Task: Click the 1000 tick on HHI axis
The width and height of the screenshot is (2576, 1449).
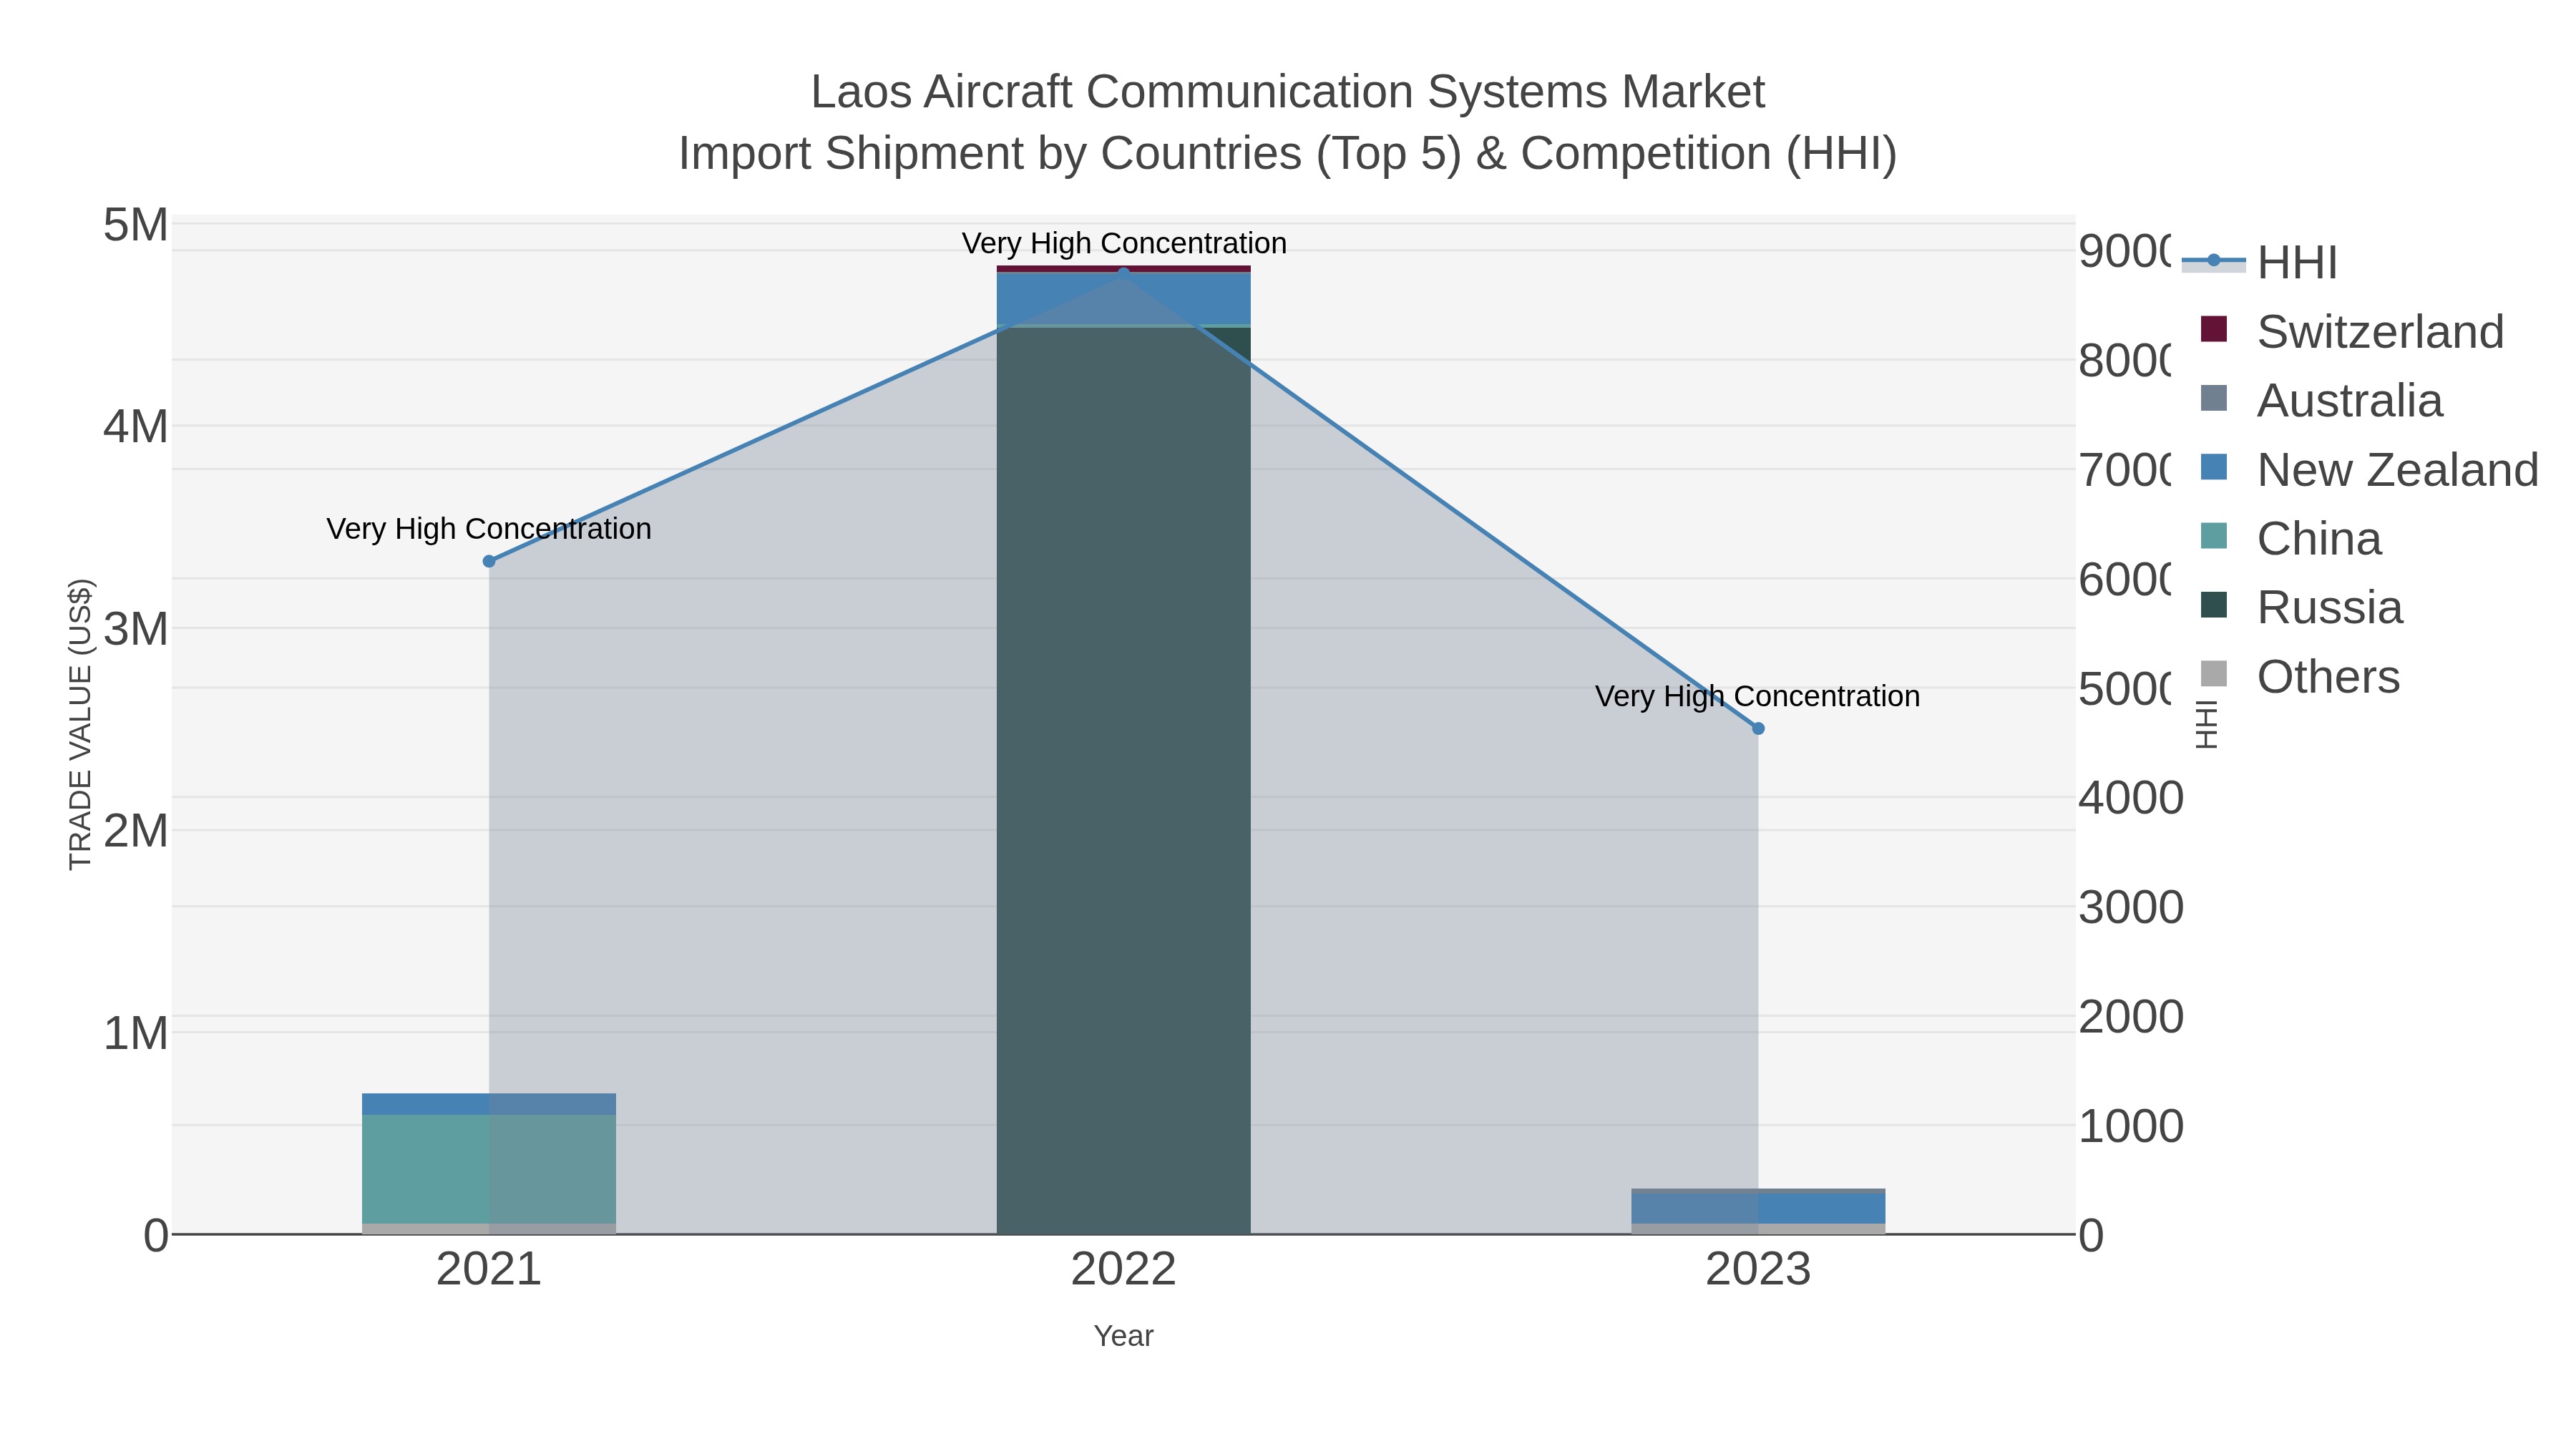Action: point(2131,1126)
